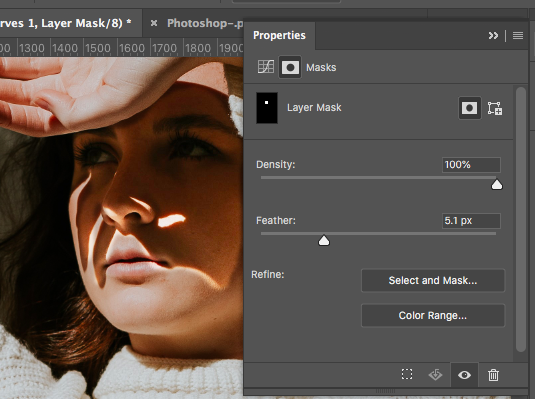Viewport: 535px width, 399px height.
Task: Click the Density value field
Action: click(471, 165)
